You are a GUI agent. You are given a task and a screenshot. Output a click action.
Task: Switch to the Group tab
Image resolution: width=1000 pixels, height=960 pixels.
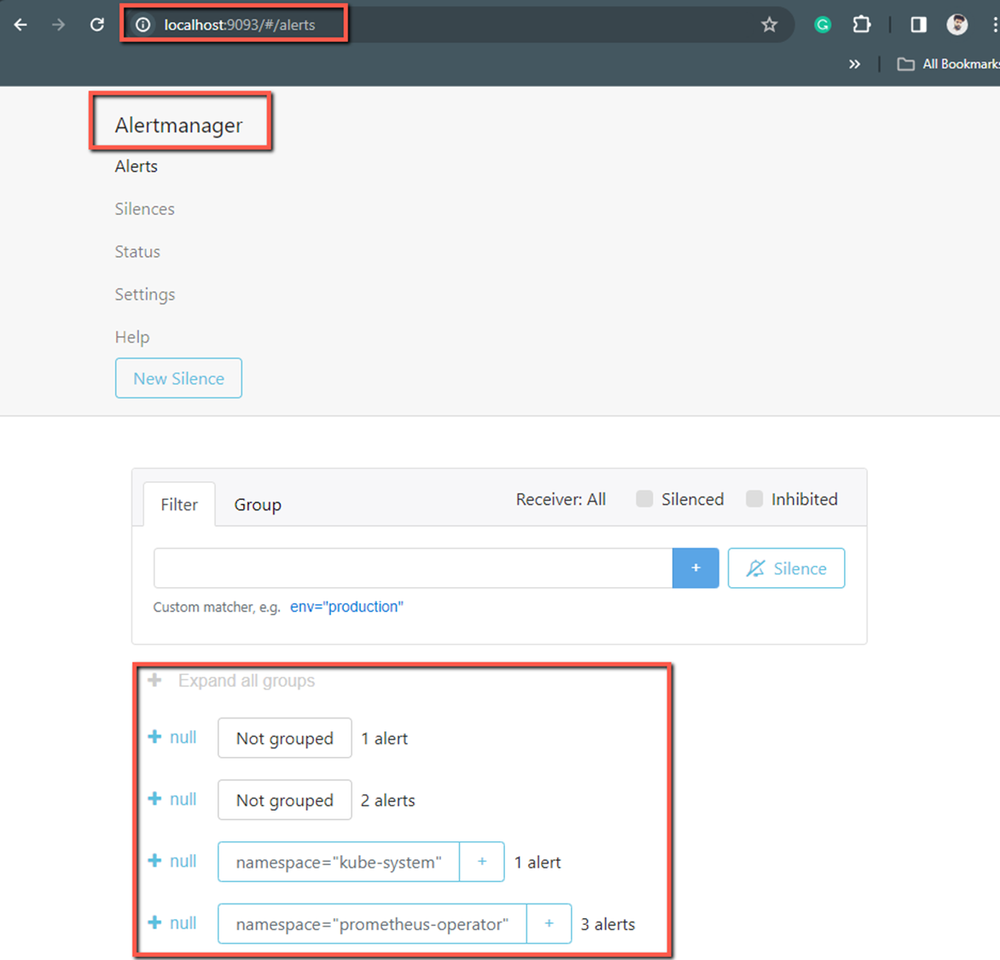257,504
